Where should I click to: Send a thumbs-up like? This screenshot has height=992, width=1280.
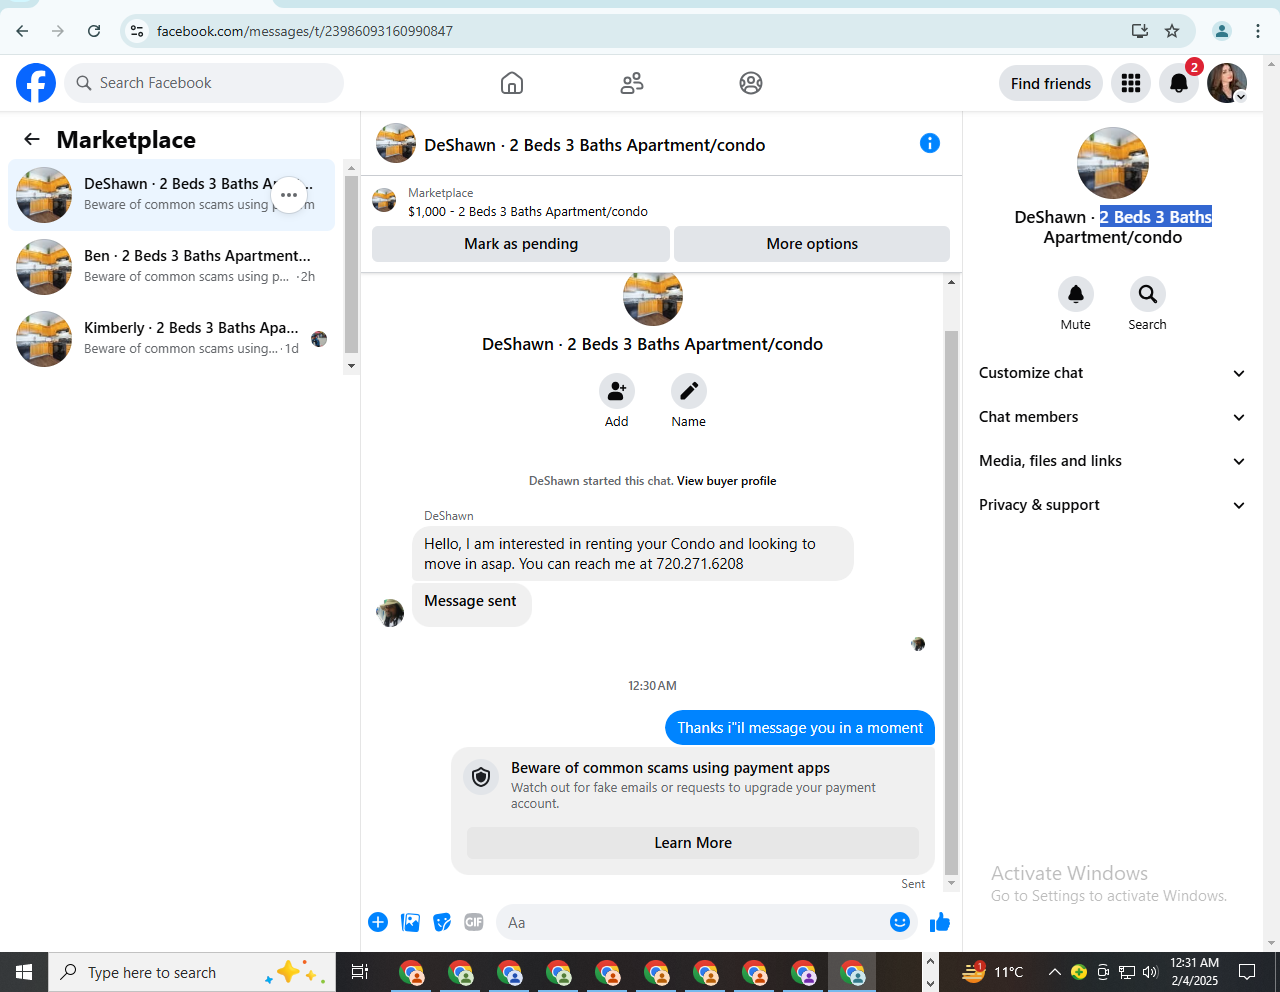[x=940, y=922]
